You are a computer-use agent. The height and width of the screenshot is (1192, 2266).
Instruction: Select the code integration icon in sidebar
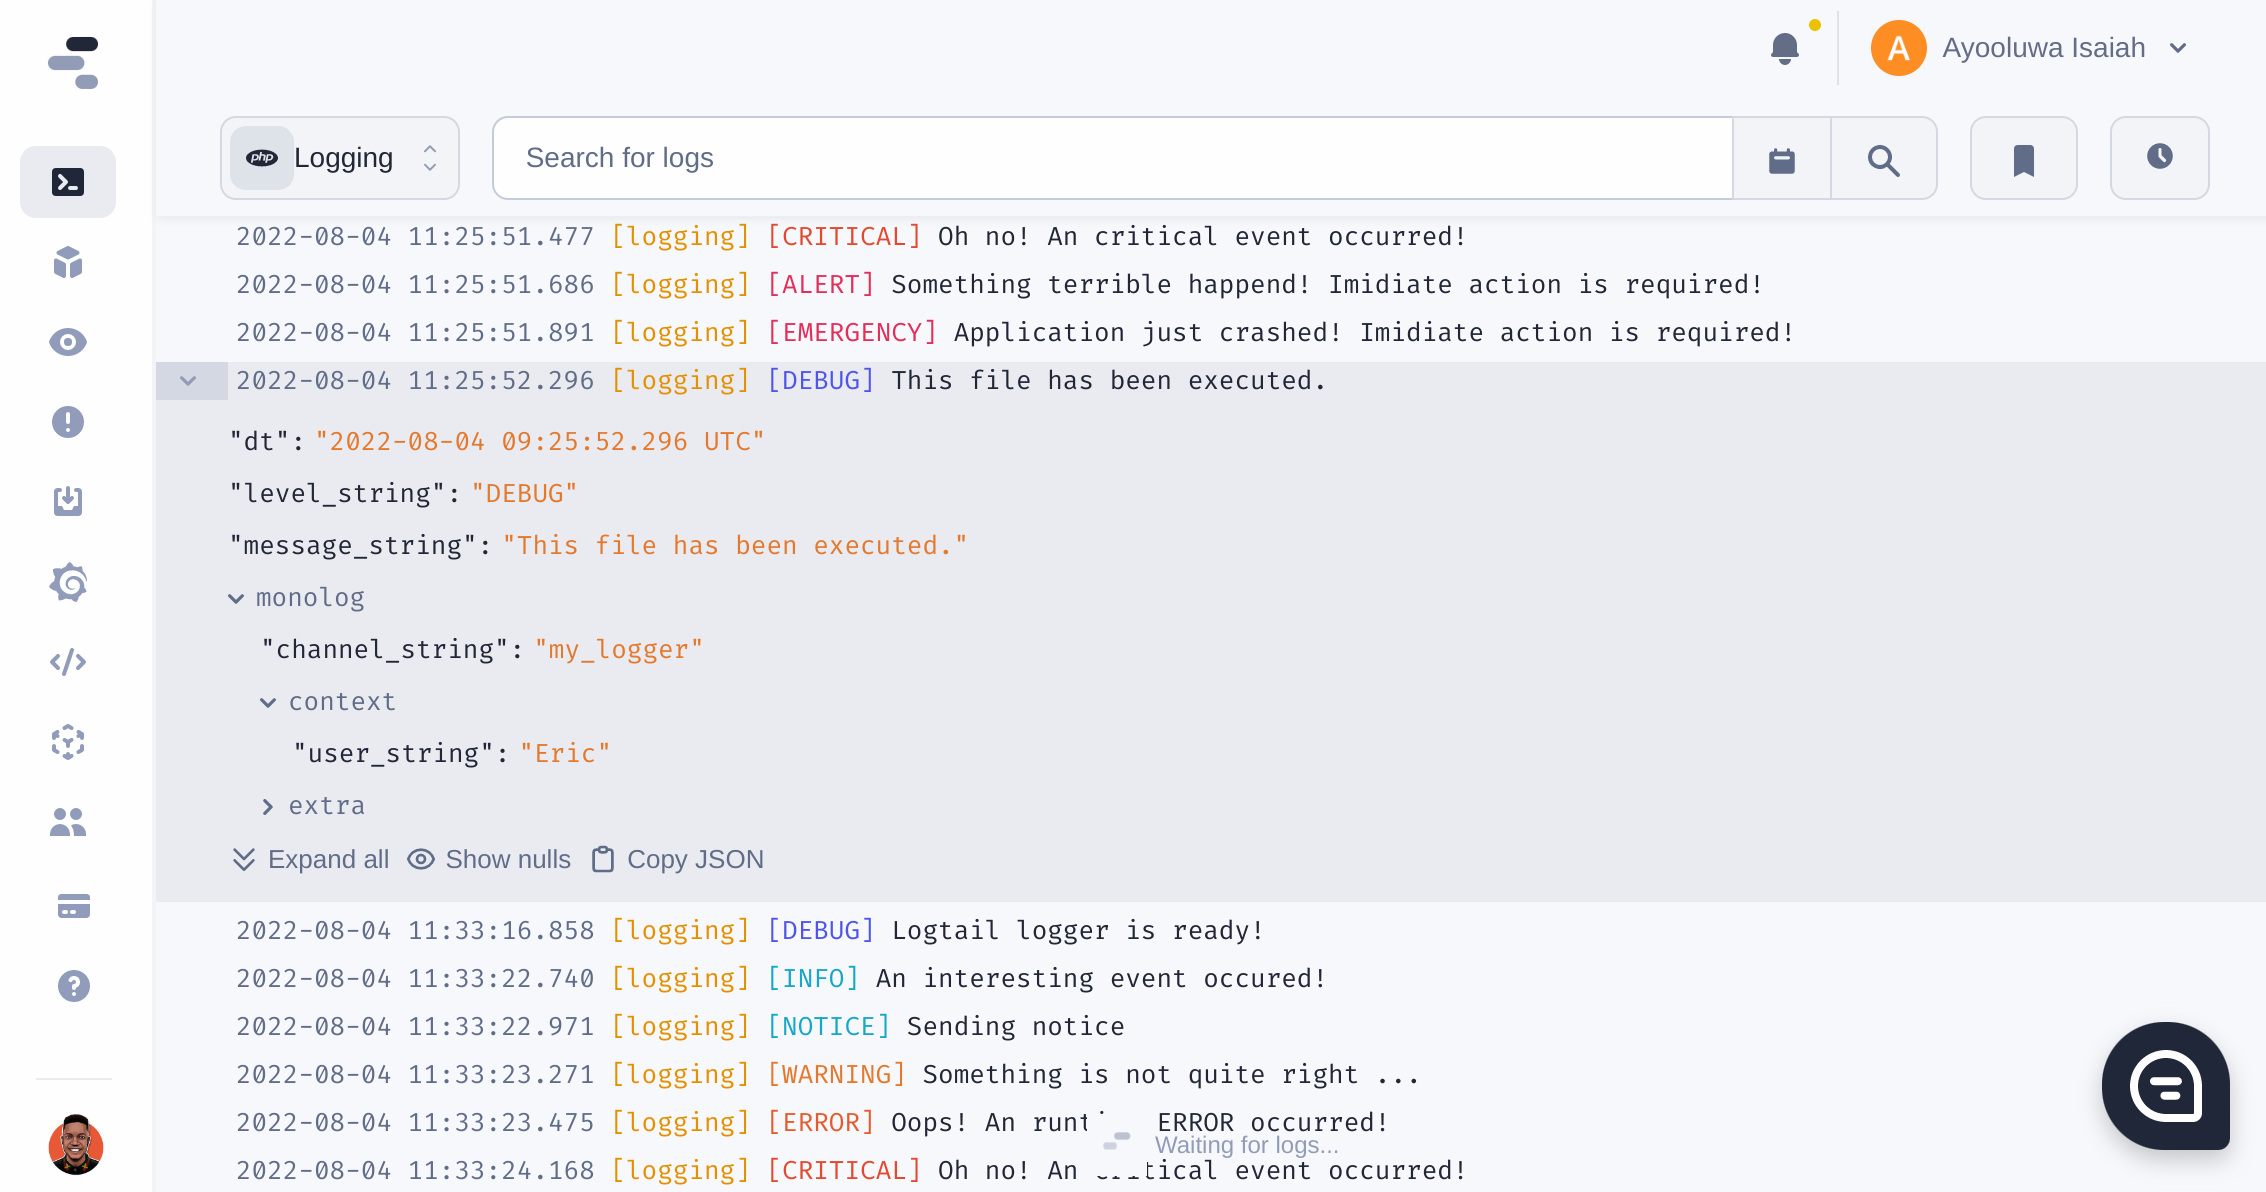[x=67, y=661]
